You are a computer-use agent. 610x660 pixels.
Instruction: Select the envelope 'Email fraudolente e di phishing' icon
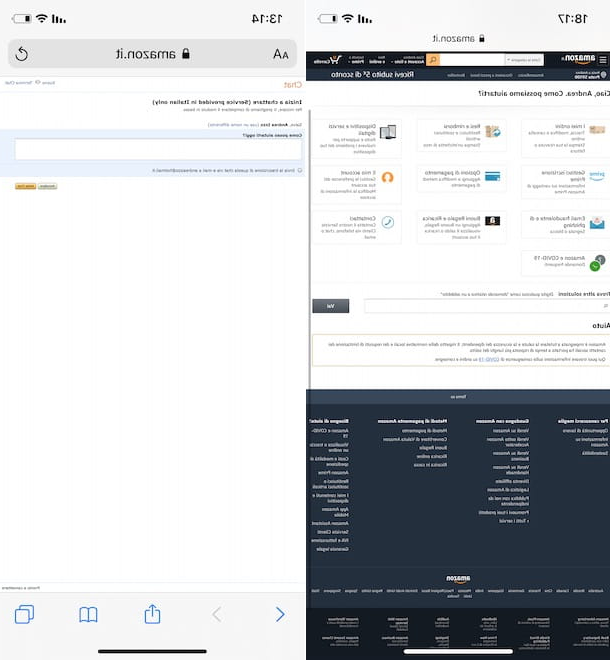597,223
